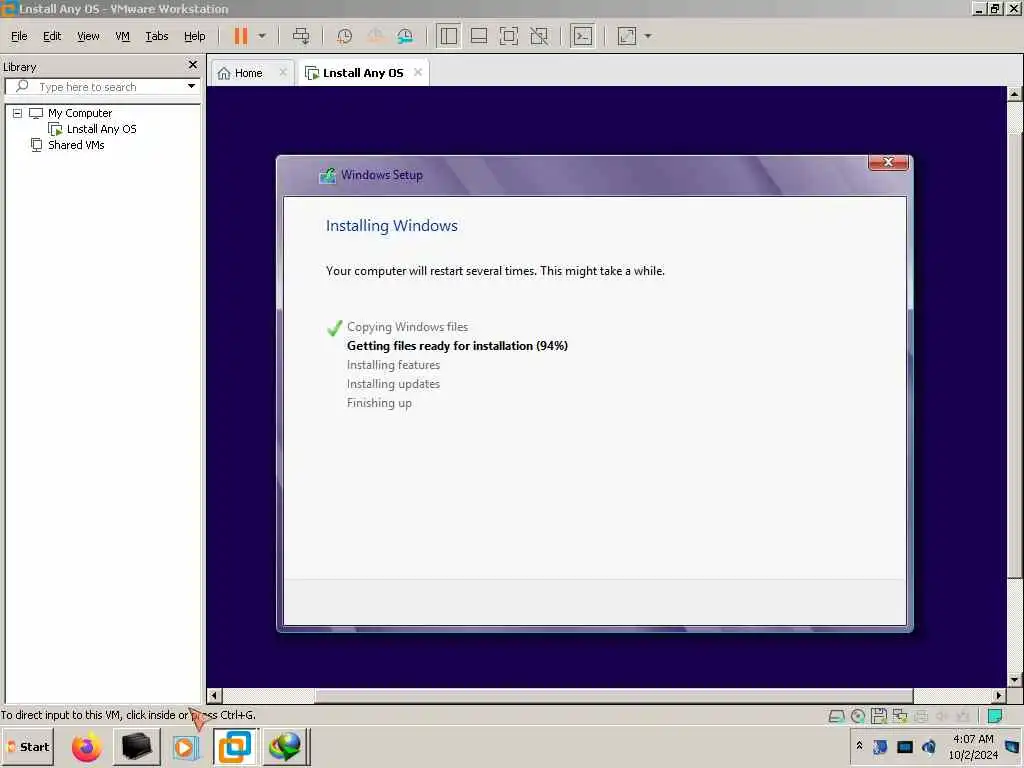1024x768 pixels.
Task: Open the globe download manager taskbar icon
Action: [x=285, y=746]
